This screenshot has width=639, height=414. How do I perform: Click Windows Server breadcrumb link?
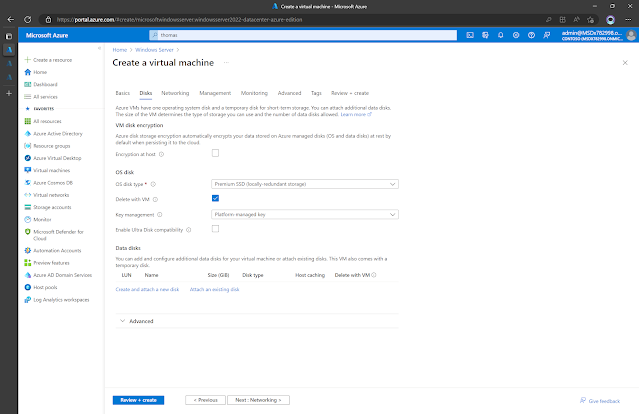tap(154, 50)
